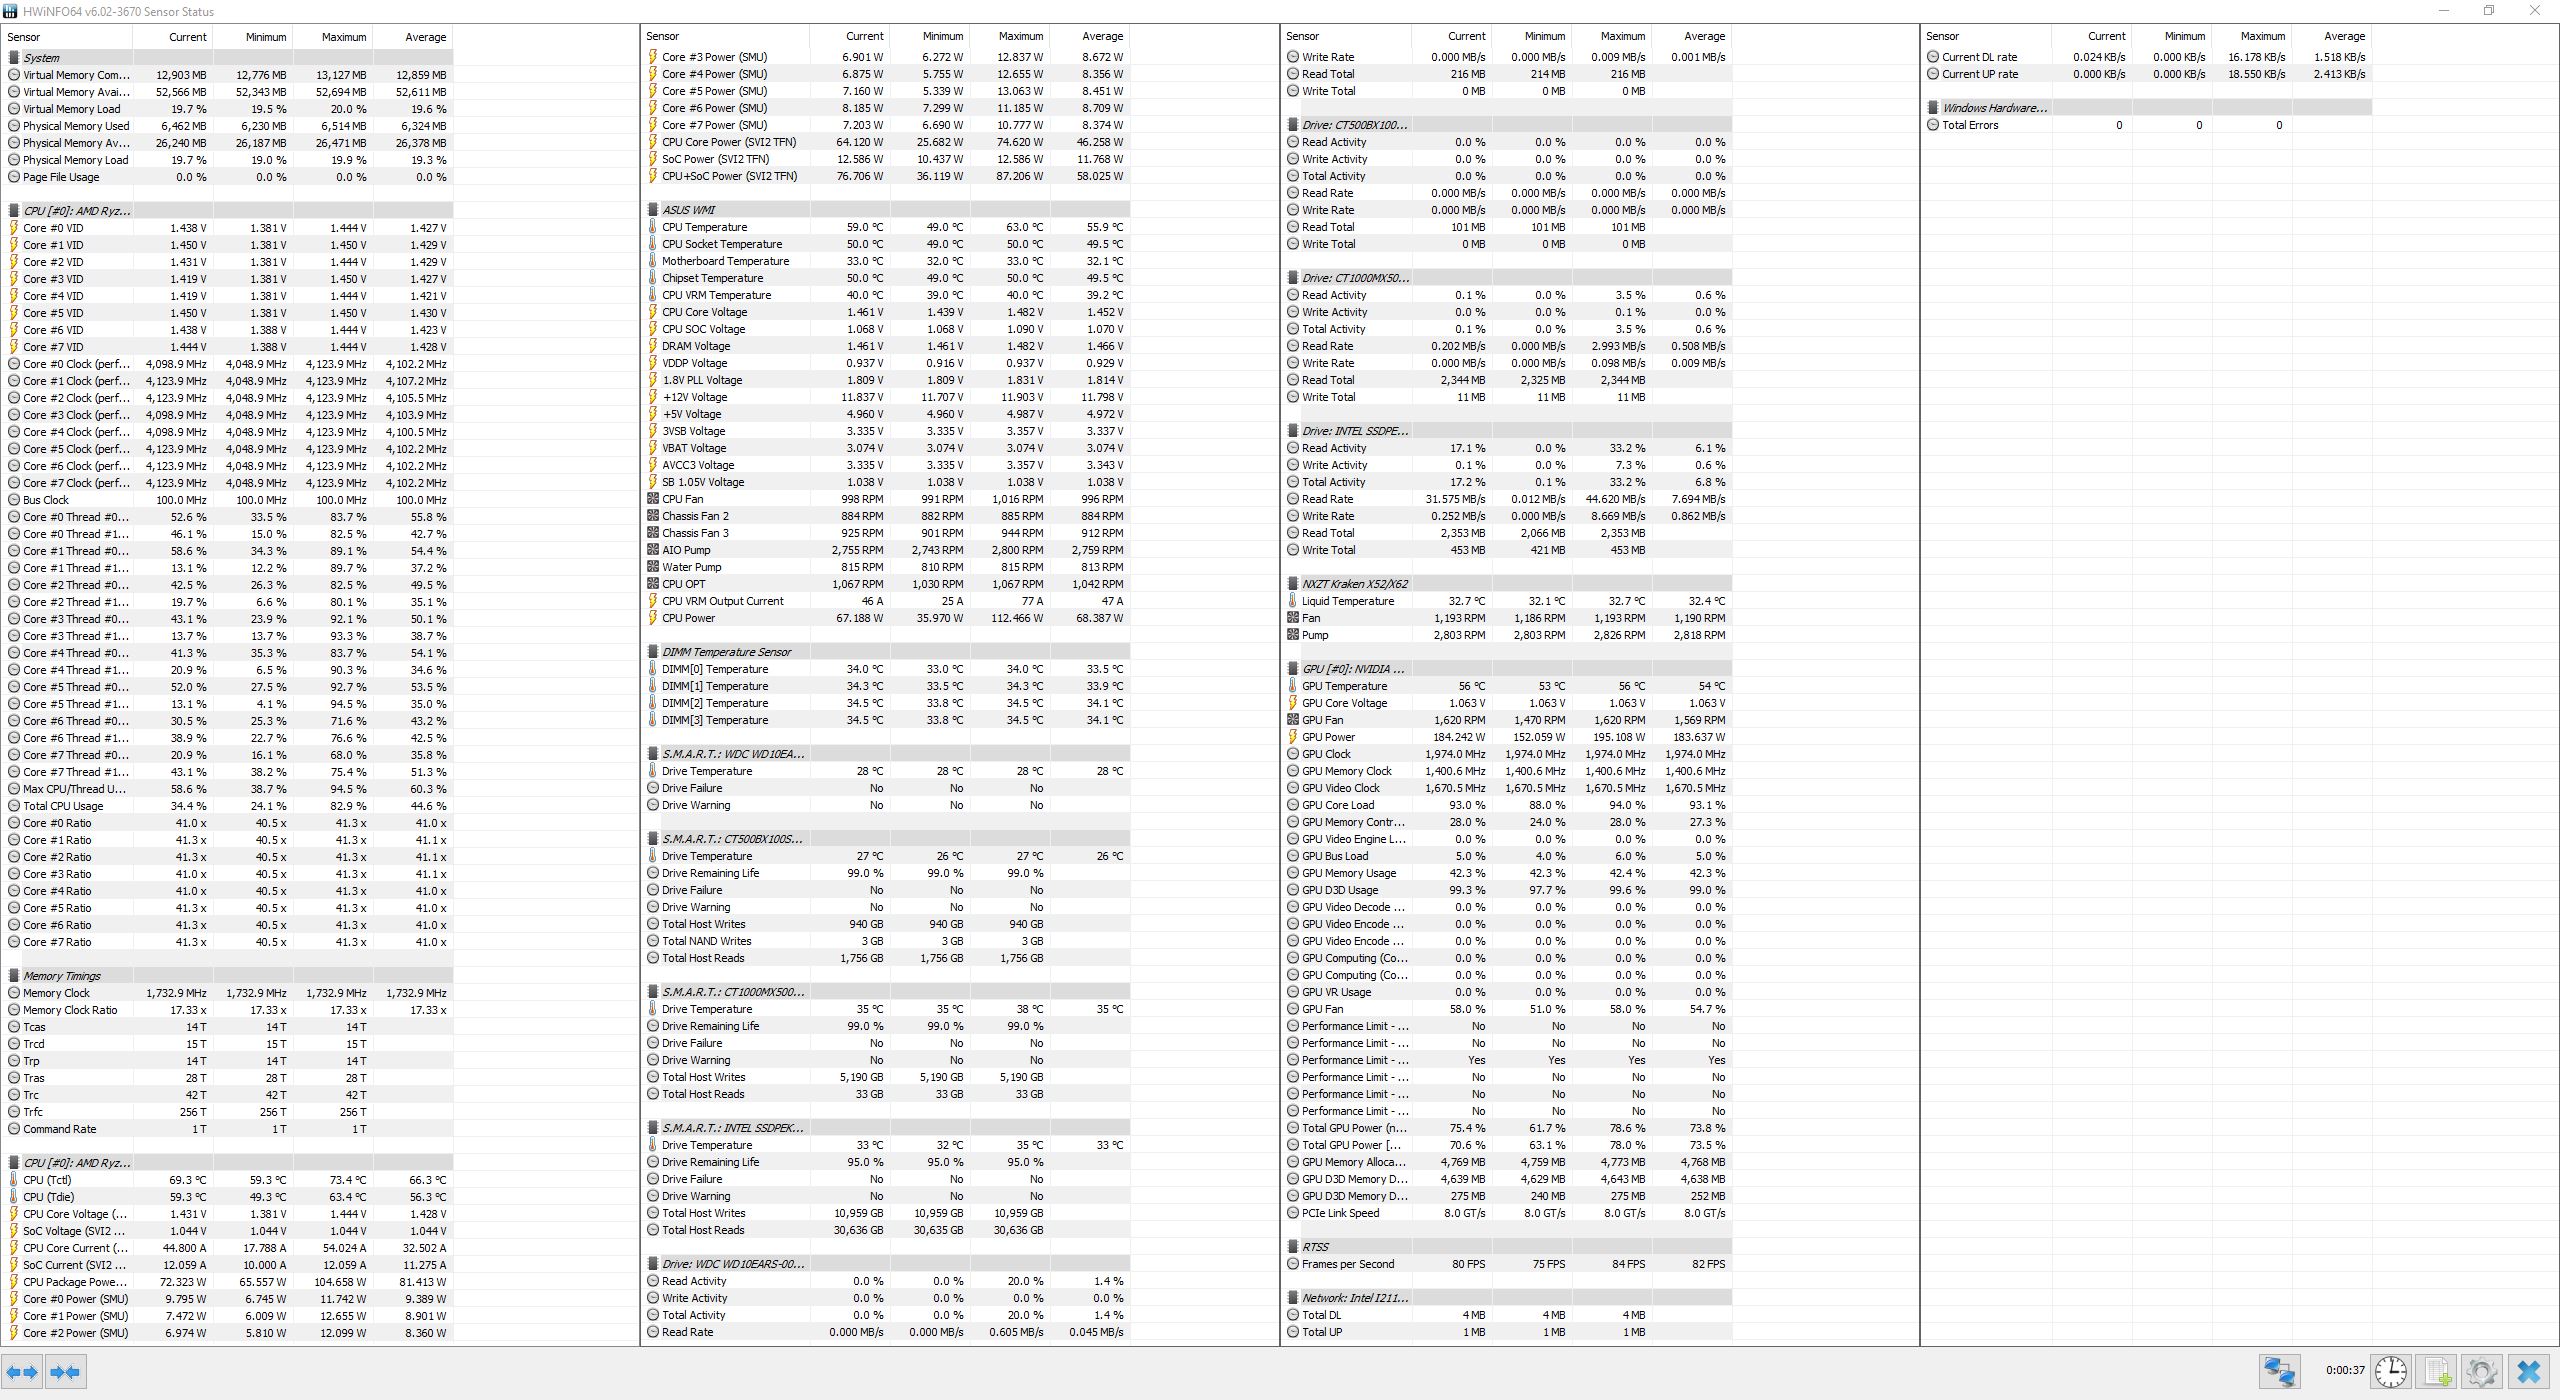2560x1400 pixels.
Task: Select the Liquid Temperature sensor row
Action: (1347, 601)
